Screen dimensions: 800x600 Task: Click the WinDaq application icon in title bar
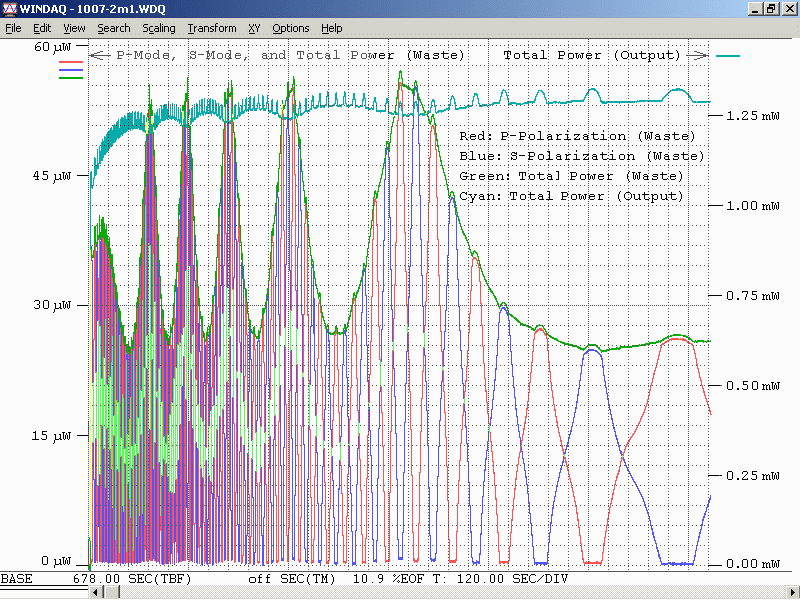[x=10, y=9]
